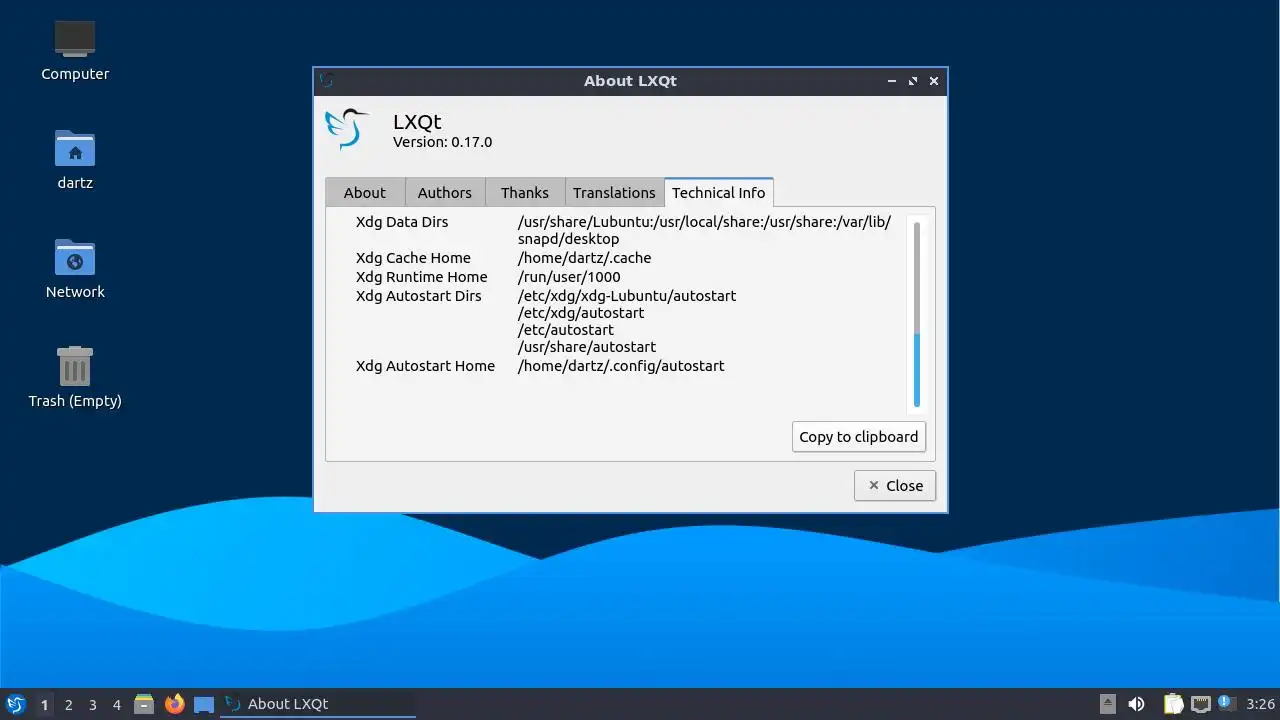Click the "/etc/xdg/autostart" path
1280x720 pixels.
point(581,313)
